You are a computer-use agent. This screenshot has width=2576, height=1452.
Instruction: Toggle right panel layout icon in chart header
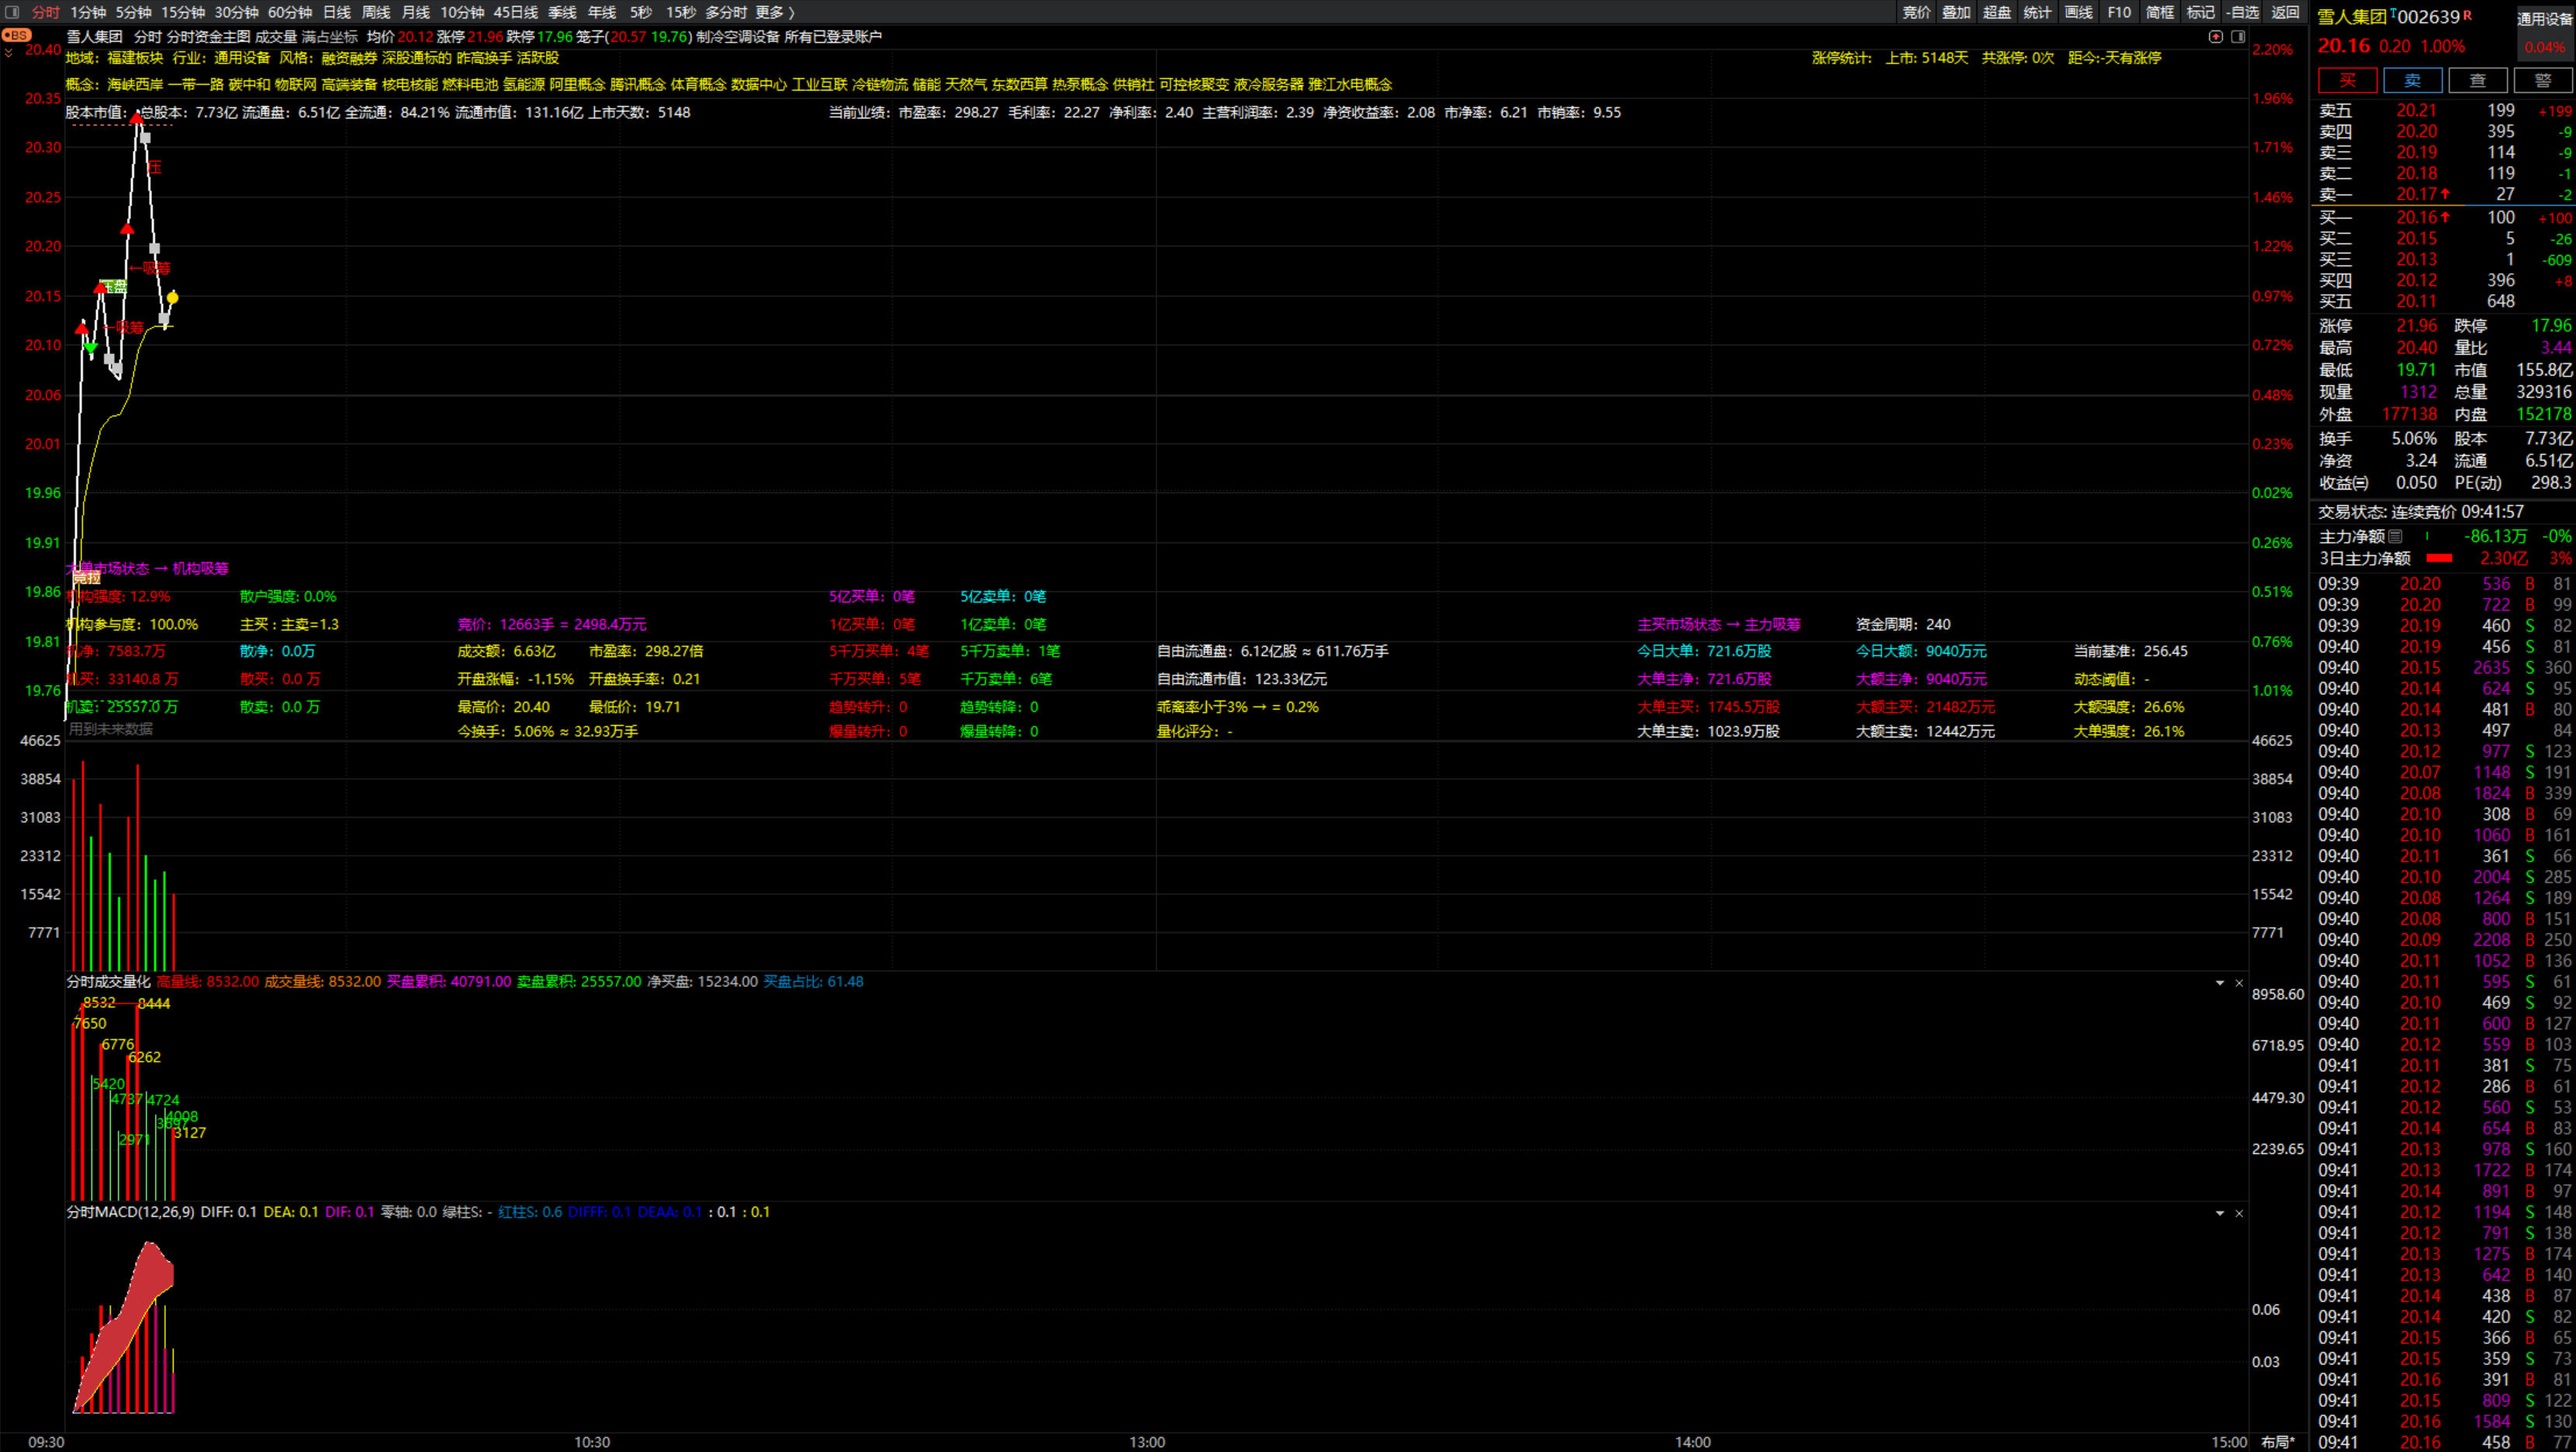(2238, 37)
